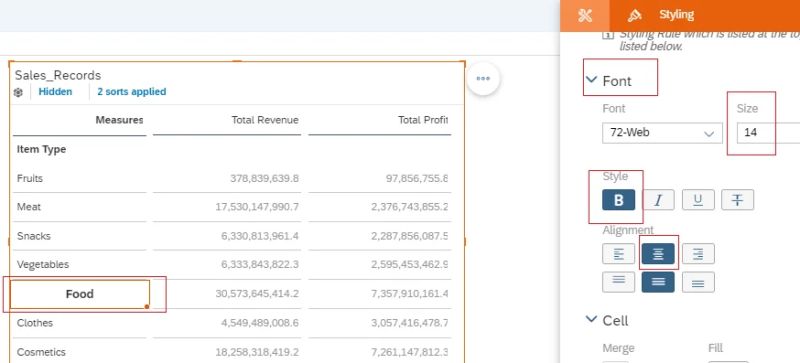Click the Sales_Records table title
The height and width of the screenshot is (363, 800).
[x=58, y=76]
